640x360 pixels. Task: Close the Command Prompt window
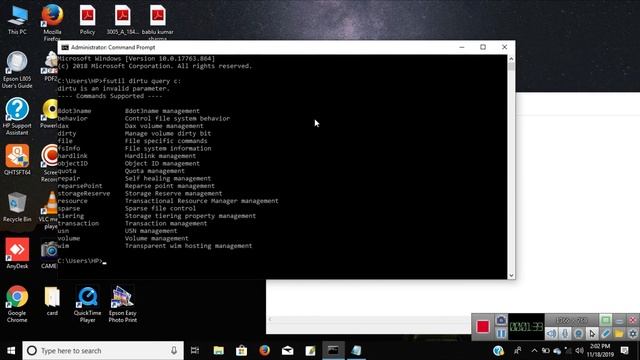pyautogui.click(x=504, y=47)
